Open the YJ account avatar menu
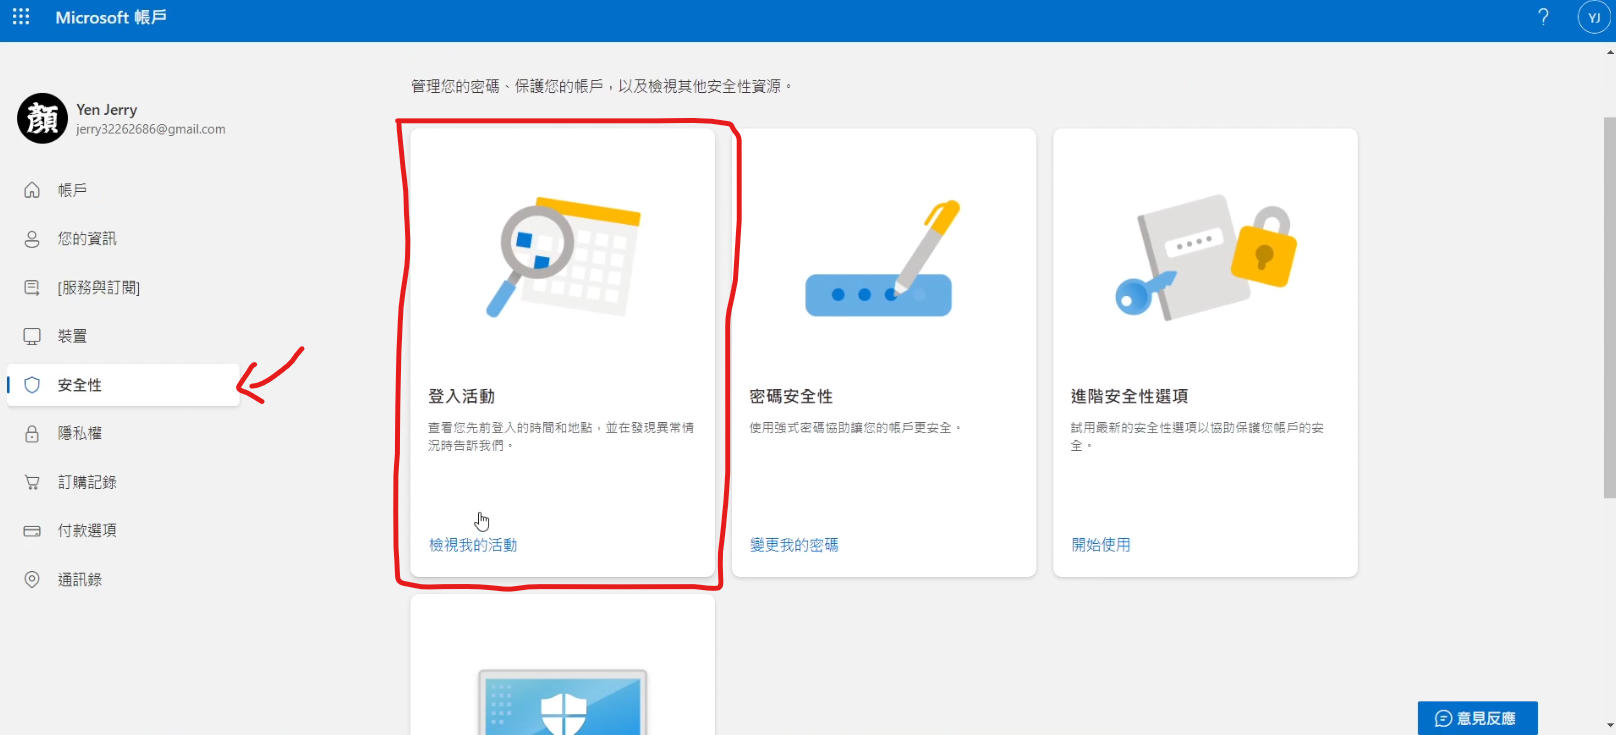Image resolution: width=1616 pixels, height=735 pixels. pos(1594,17)
